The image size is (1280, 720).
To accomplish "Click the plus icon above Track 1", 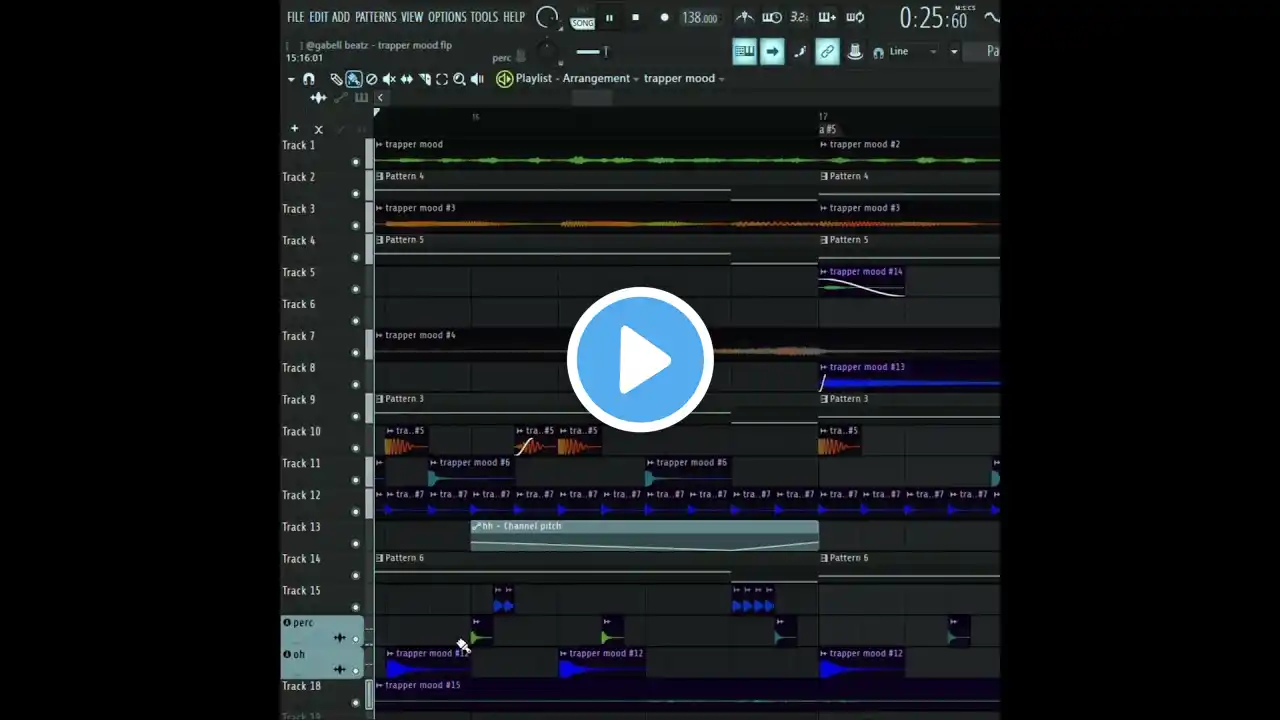I will point(294,128).
